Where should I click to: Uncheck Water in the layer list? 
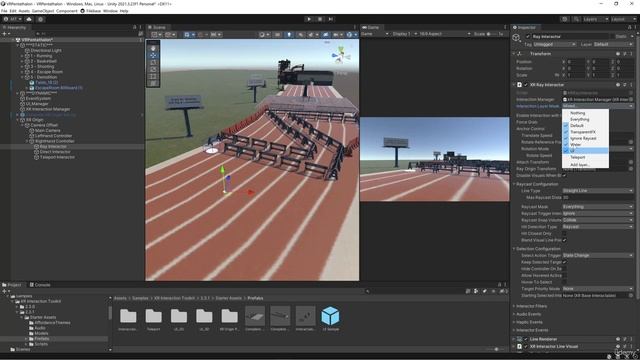point(585,144)
